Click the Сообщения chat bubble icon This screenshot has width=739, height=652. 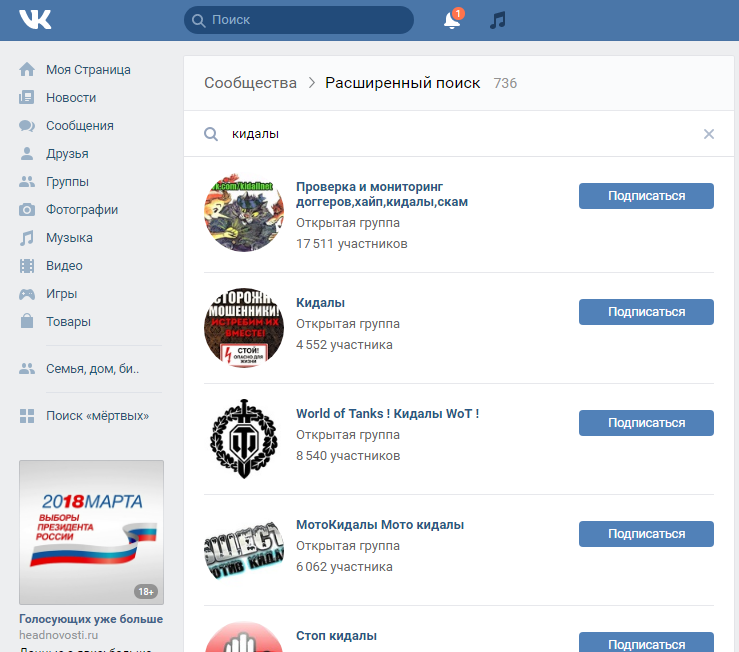27,126
